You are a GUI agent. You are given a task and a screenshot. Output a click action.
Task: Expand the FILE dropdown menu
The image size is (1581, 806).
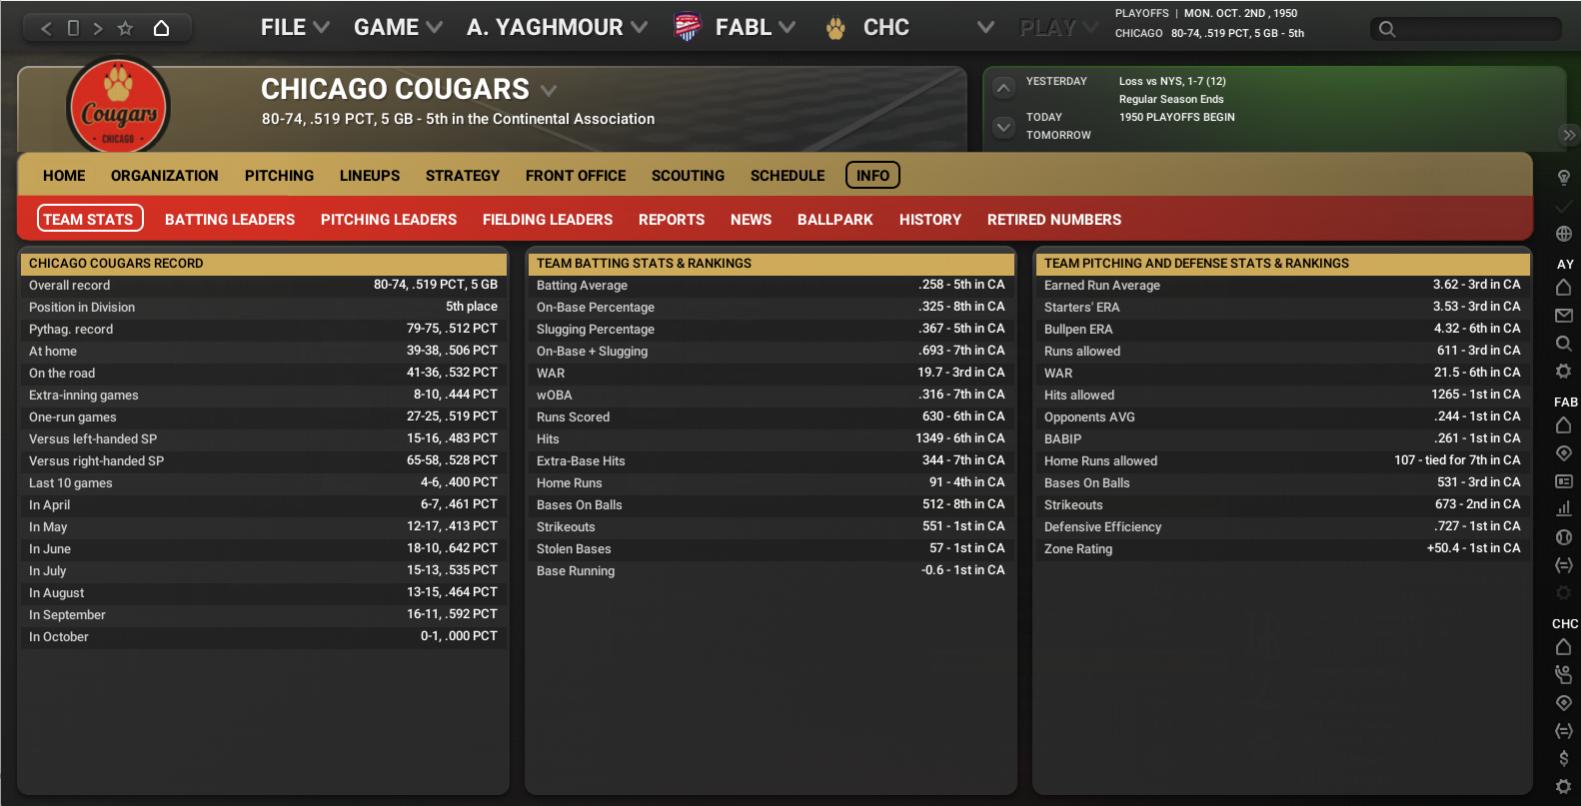(x=294, y=28)
